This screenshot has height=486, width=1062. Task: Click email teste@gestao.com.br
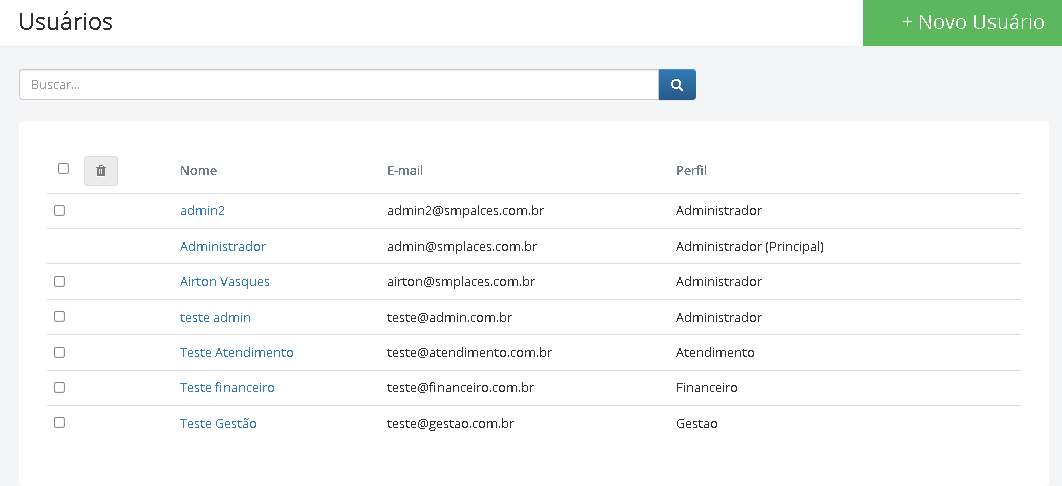(450, 424)
